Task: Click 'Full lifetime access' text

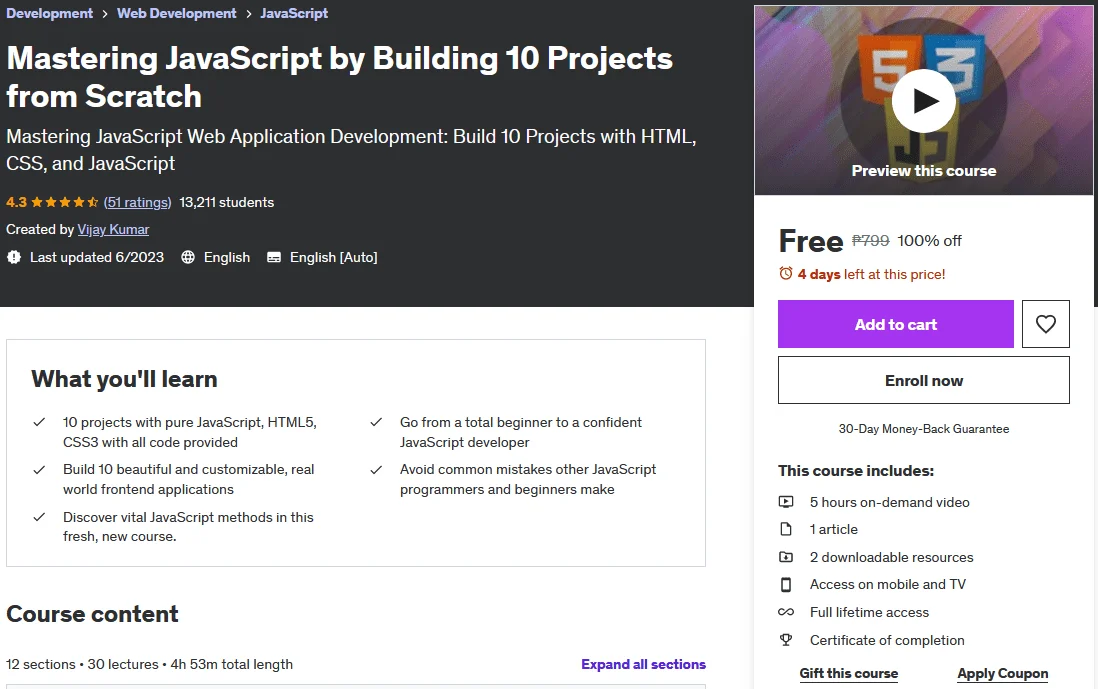Action: tap(869, 612)
